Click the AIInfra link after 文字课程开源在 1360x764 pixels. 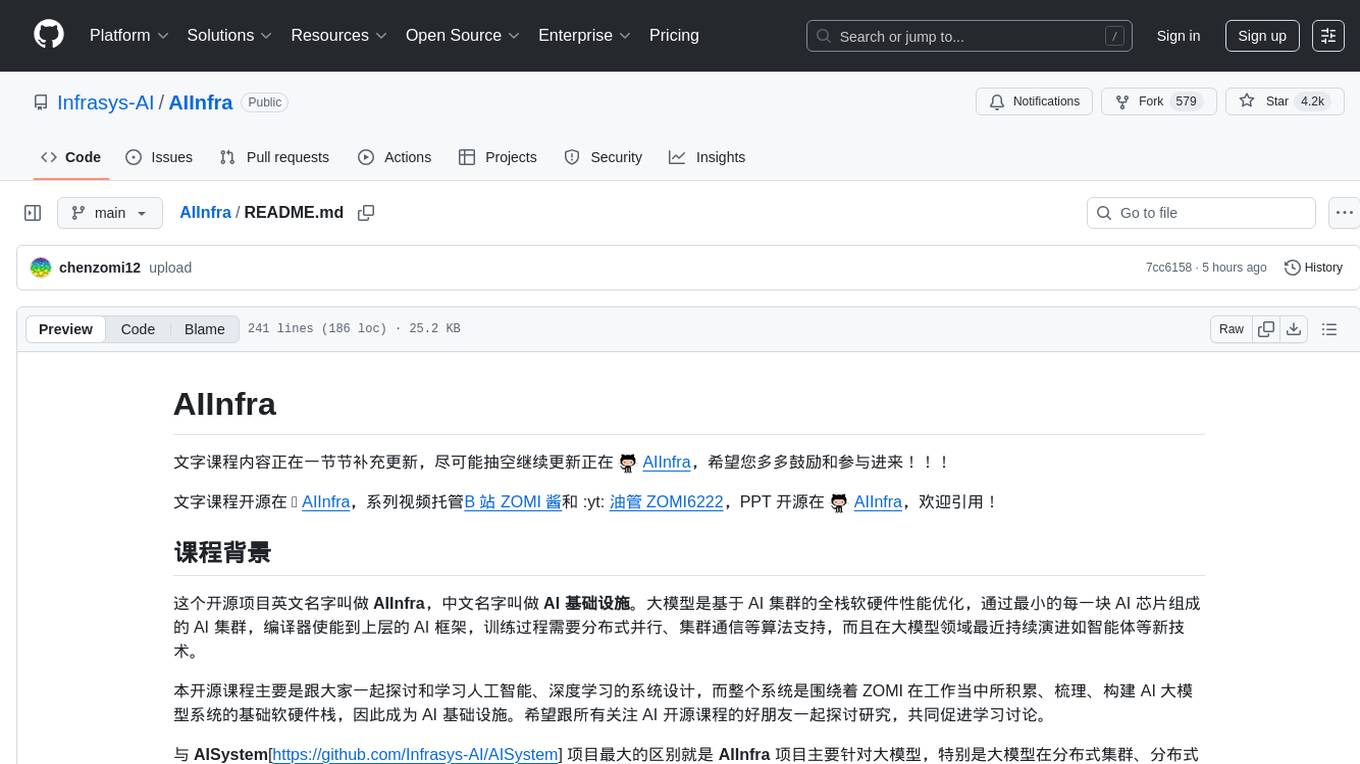pos(326,502)
